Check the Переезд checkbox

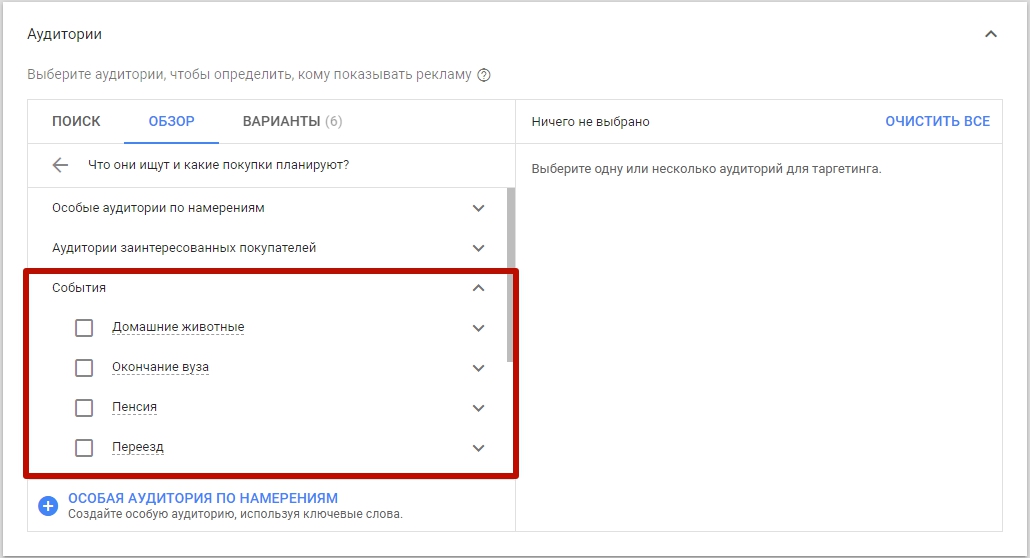click(x=84, y=448)
